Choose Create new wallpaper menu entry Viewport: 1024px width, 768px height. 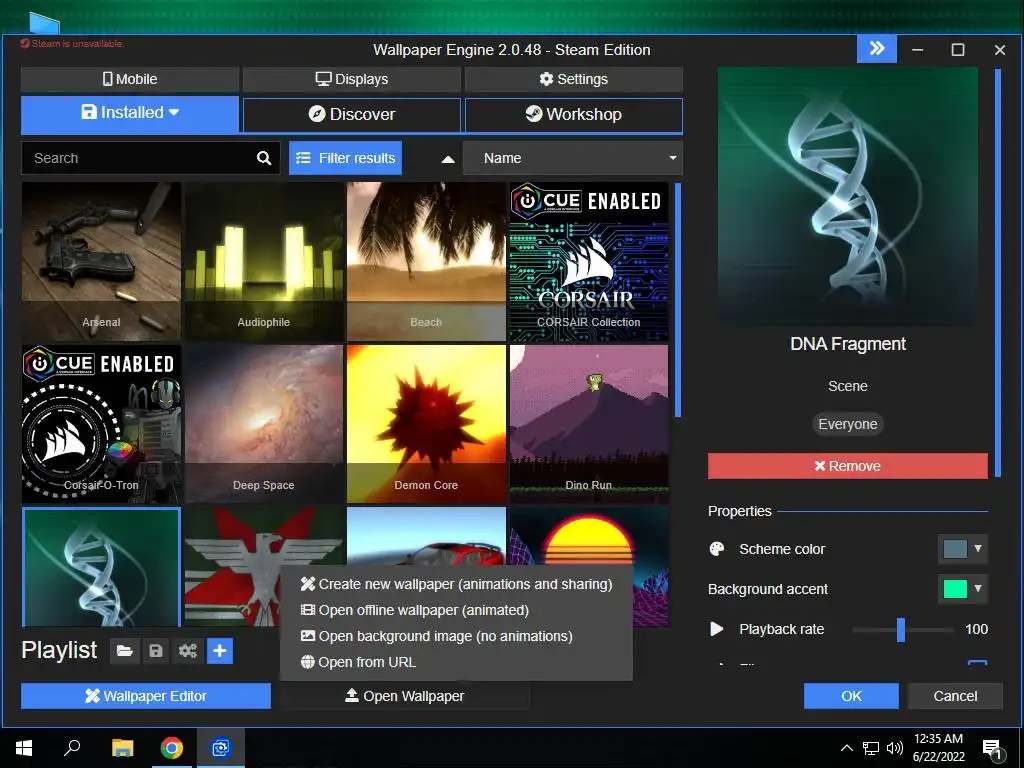pyautogui.click(x=456, y=584)
